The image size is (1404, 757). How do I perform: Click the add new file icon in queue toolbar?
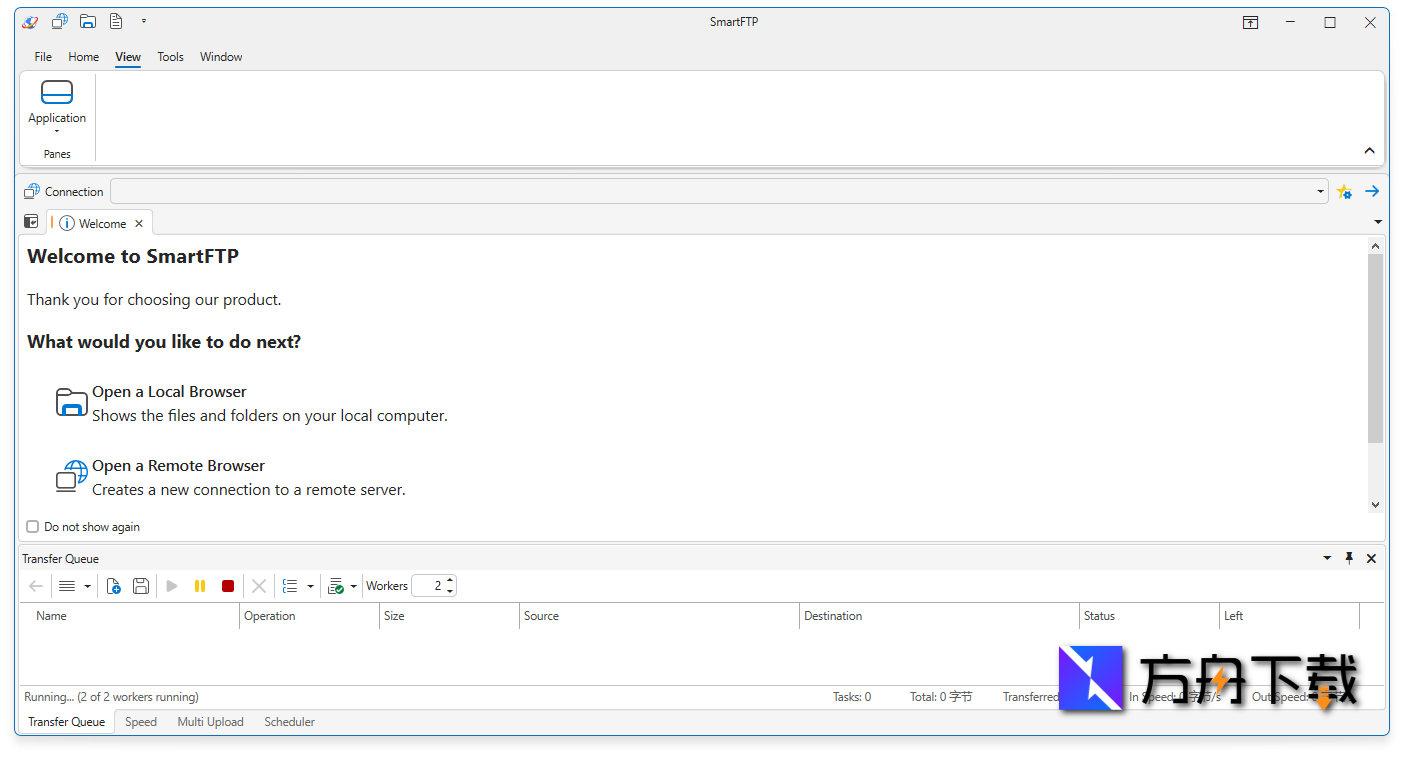(x=114, y=586)
